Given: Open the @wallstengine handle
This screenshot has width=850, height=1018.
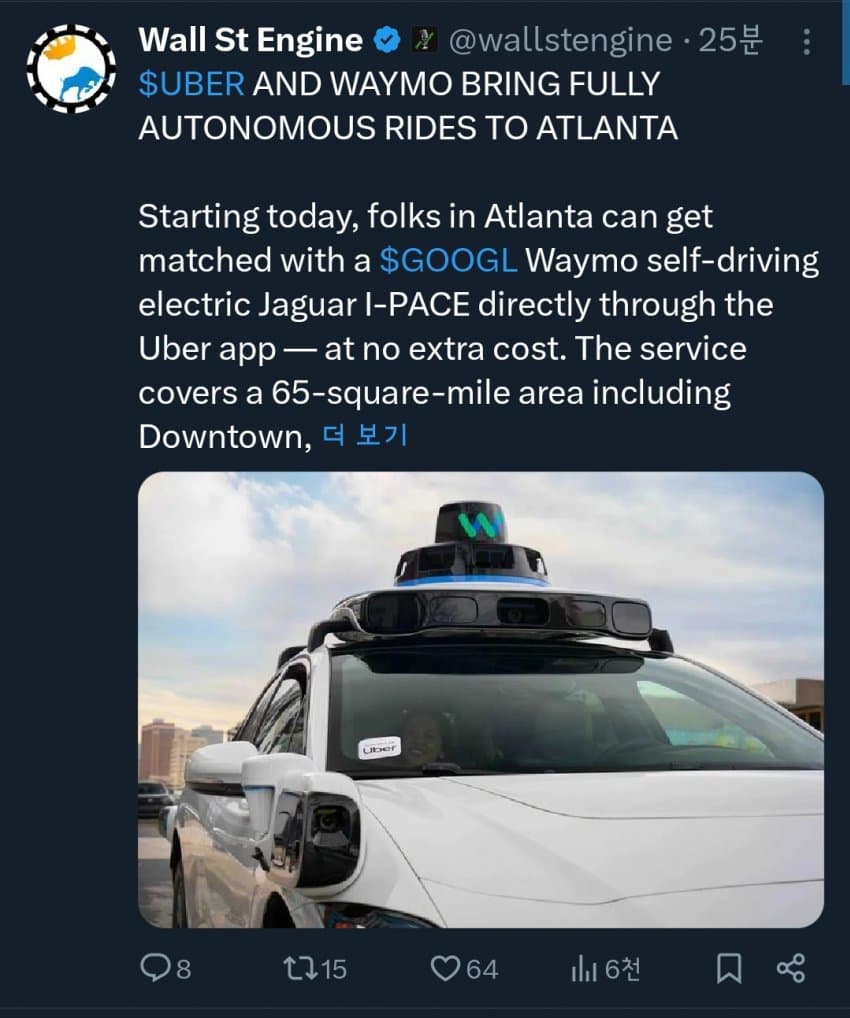Looking at the screenshot, I should click(560, 41).
